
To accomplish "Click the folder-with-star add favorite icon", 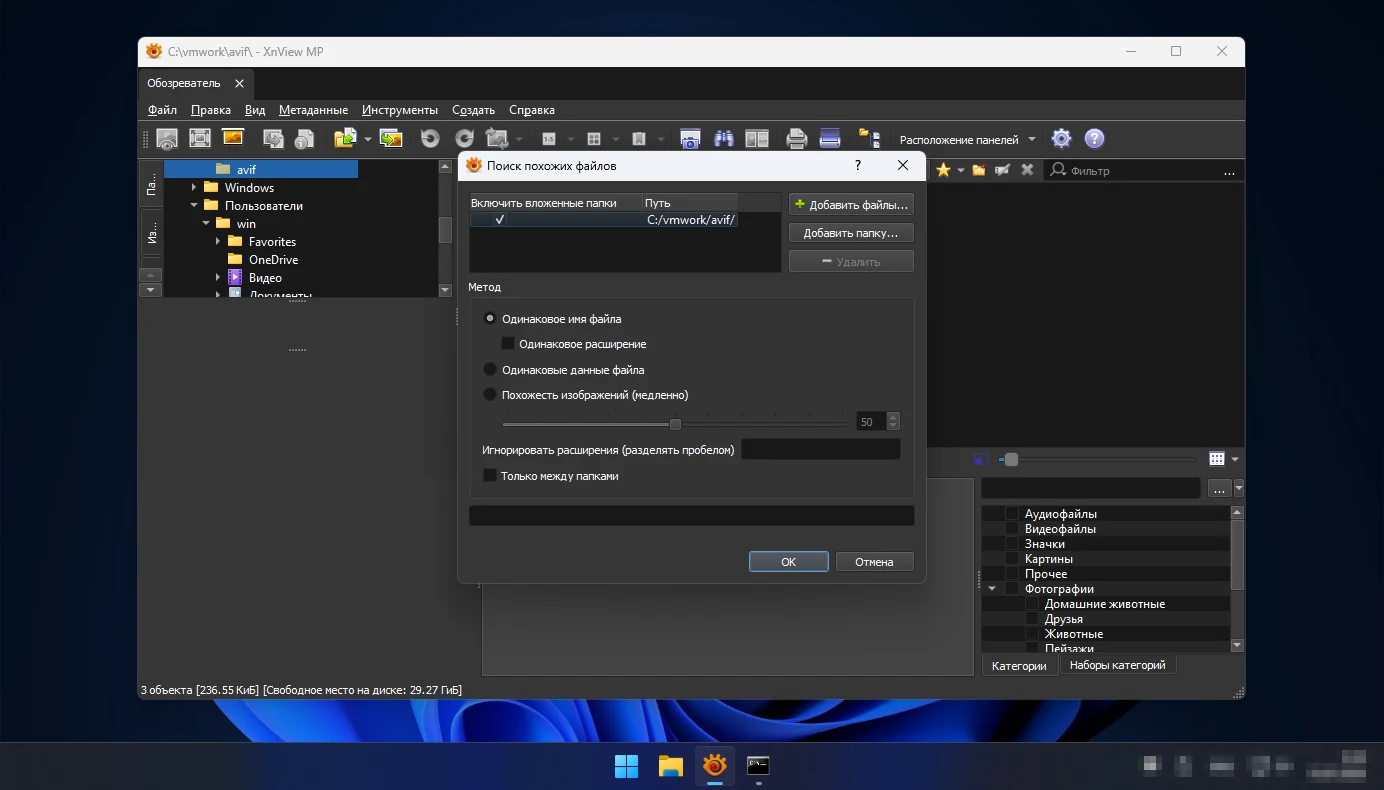I will [x=979, y=170].
